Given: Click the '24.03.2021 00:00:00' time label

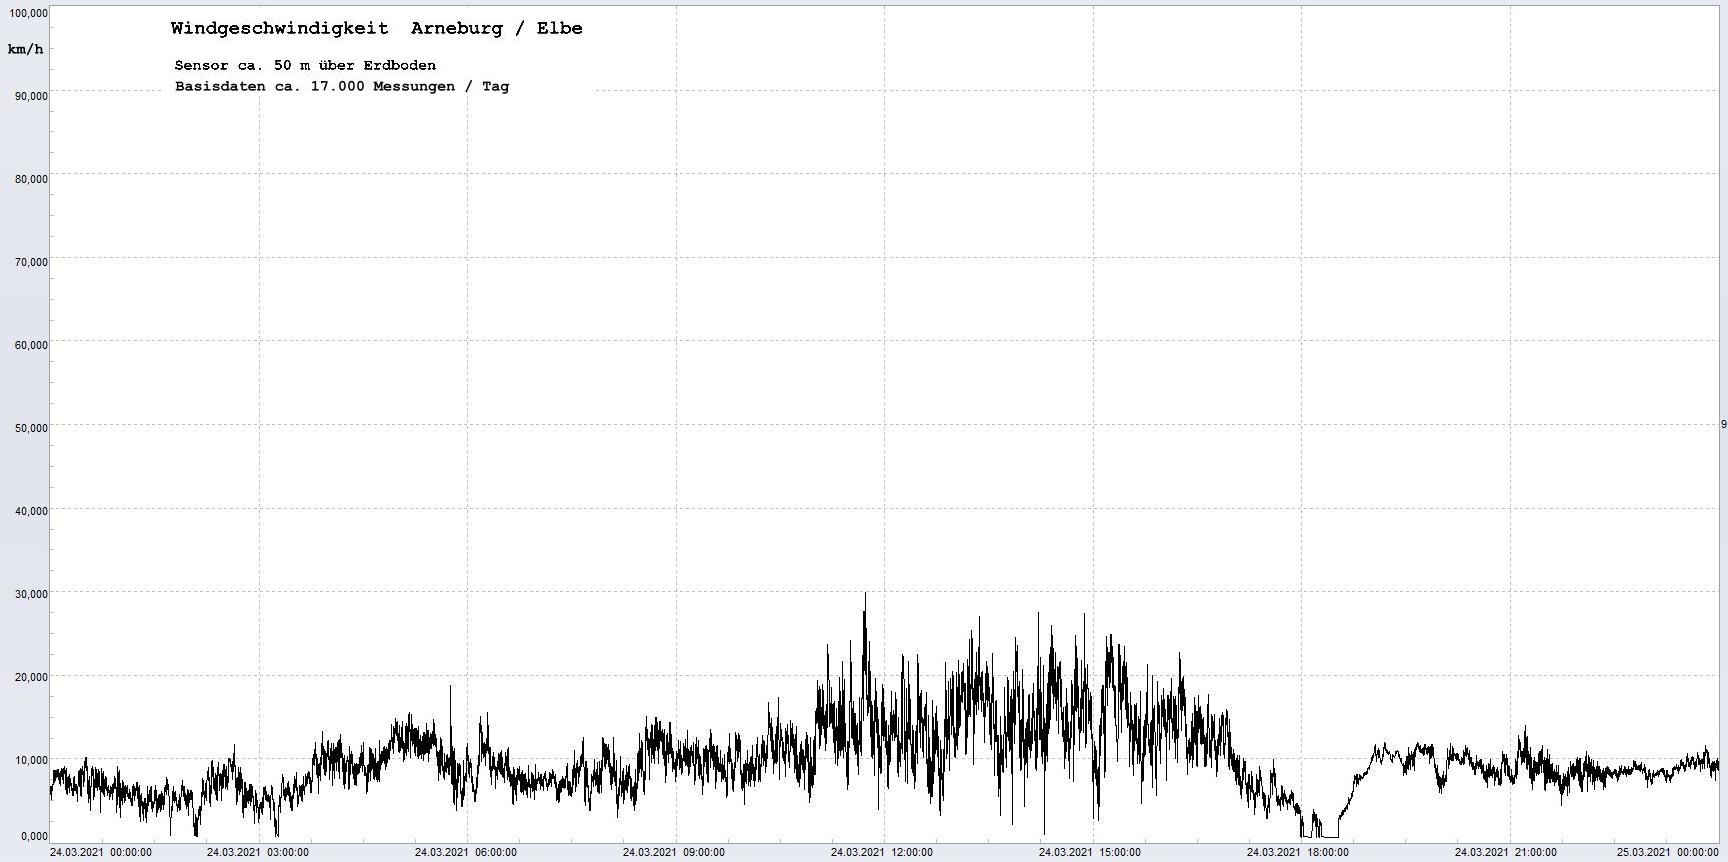Looking at the screenshot, I should 101,852.
